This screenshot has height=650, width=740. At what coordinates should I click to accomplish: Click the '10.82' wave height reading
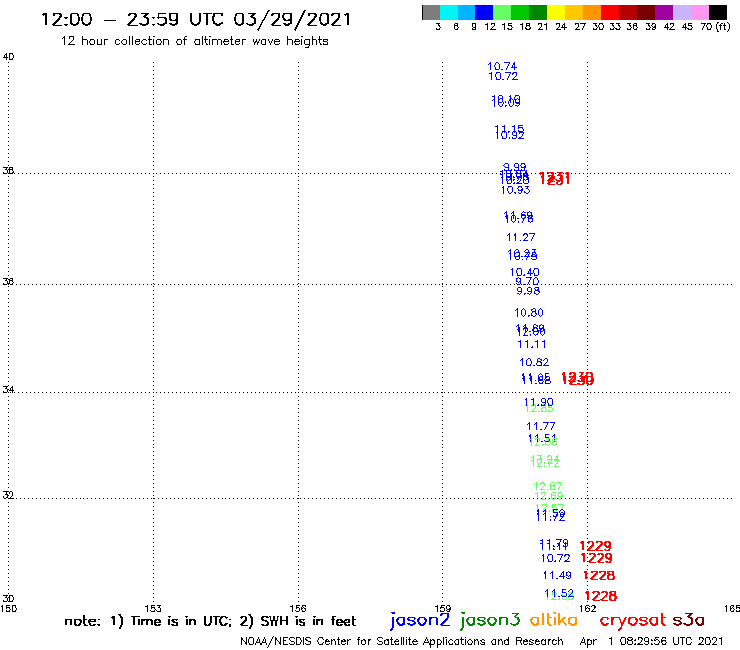(534, 362)
